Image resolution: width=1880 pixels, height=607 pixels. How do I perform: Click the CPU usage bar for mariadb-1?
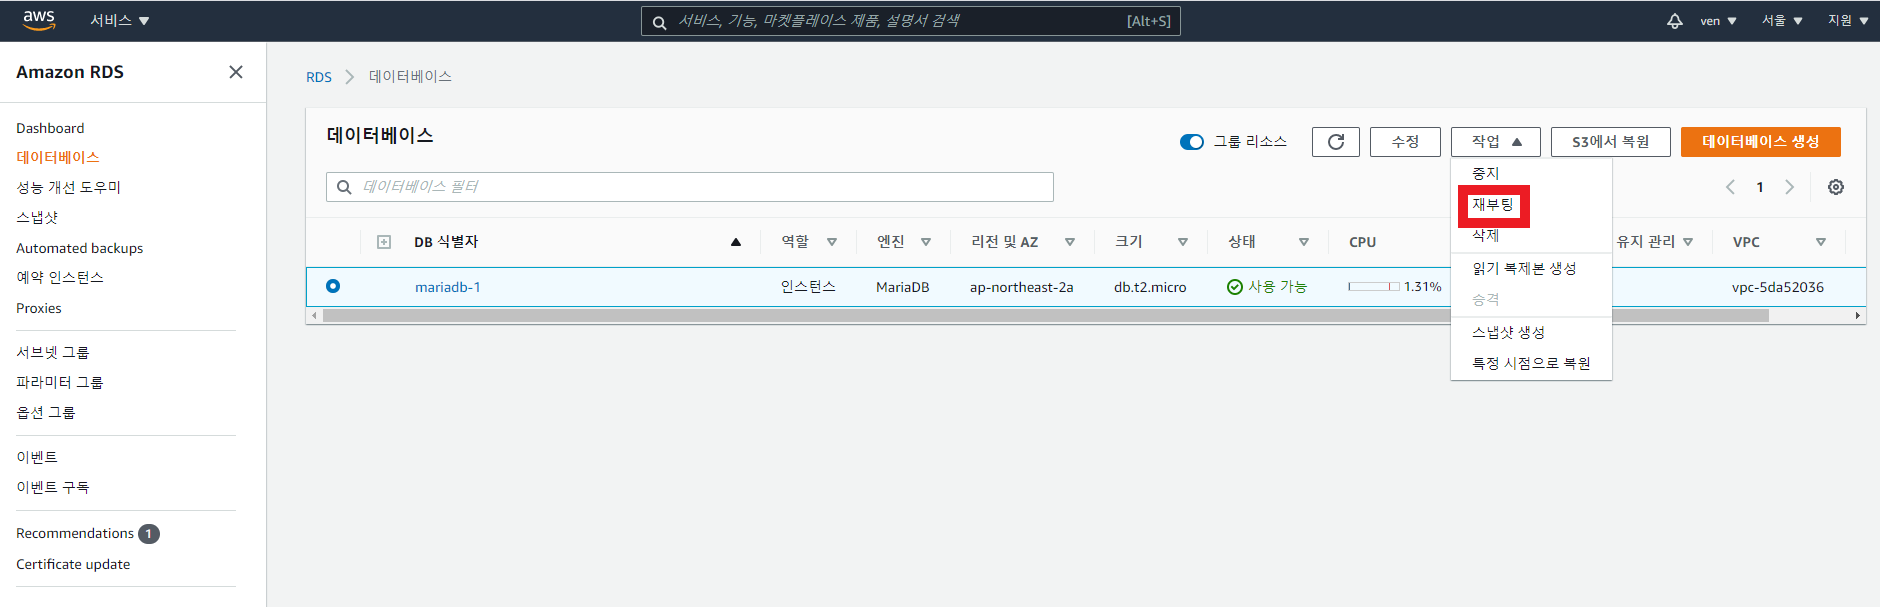1374,287
